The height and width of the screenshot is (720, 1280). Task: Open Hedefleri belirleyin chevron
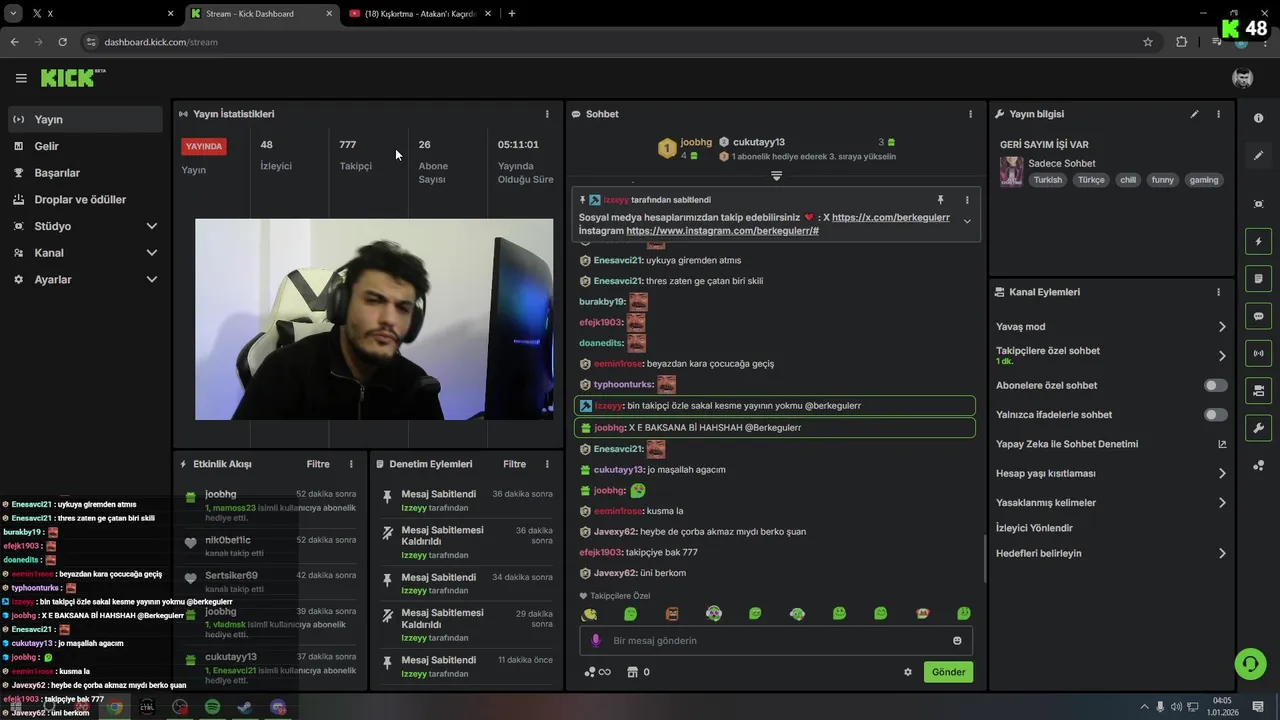pyautogui.click(x=1222, y=553)
